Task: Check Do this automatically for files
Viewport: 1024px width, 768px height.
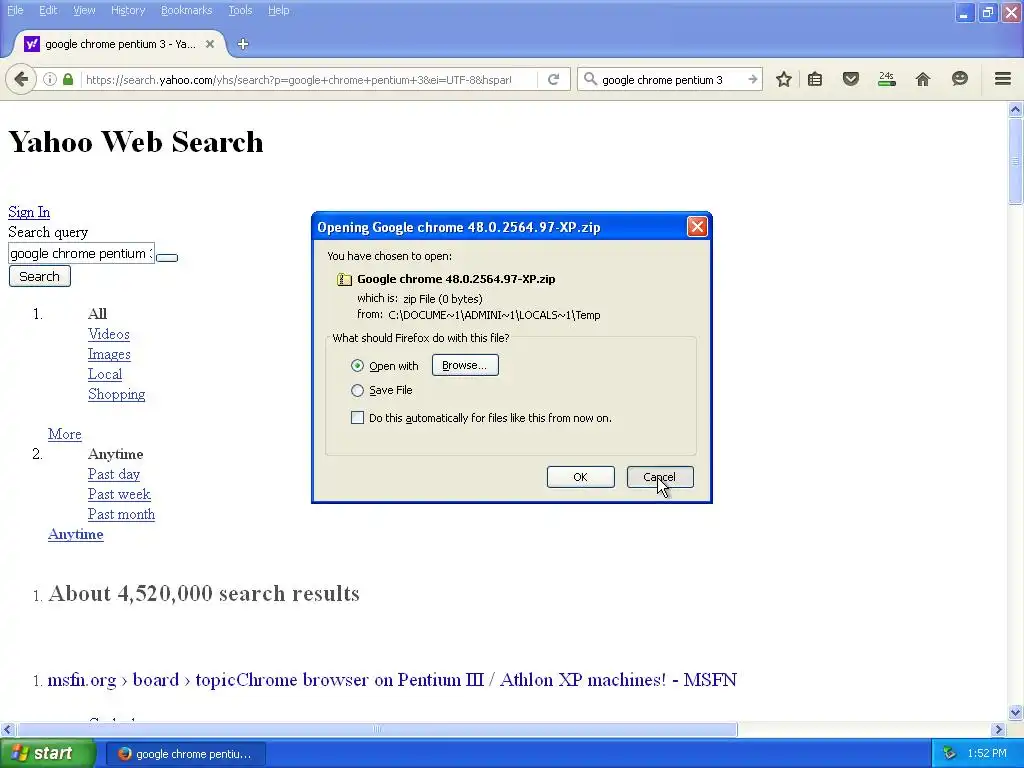Action: coord(357,418)
